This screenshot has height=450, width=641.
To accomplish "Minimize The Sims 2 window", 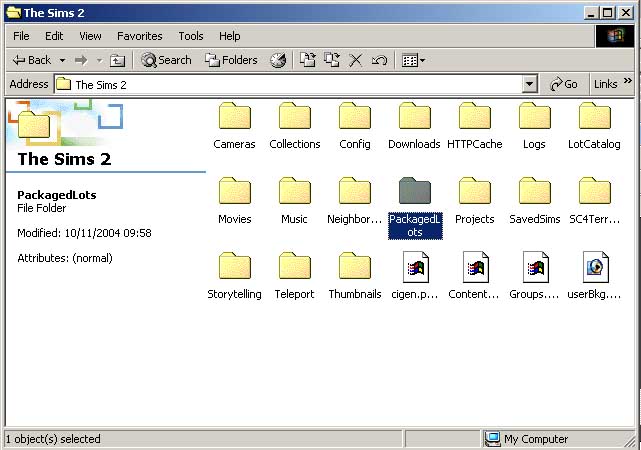I will pyautogui.click(x=590, y=13).
